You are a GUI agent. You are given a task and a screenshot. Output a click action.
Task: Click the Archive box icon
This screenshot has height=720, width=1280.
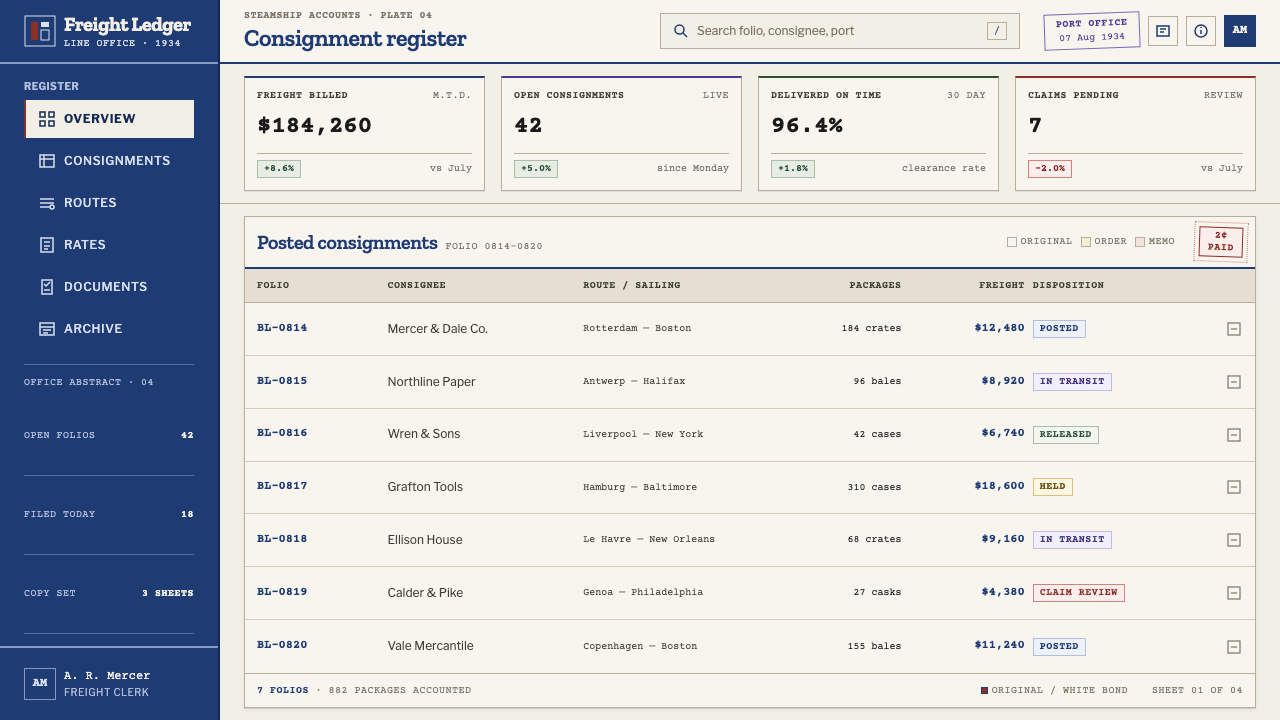click(47, 329)
